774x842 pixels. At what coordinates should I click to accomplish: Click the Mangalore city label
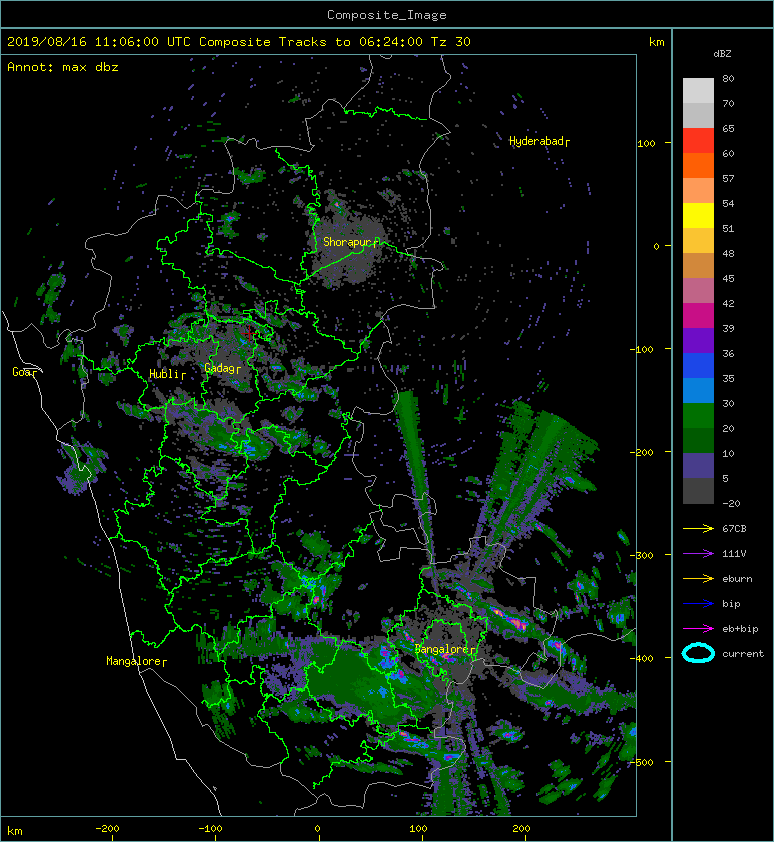point(134,661)
